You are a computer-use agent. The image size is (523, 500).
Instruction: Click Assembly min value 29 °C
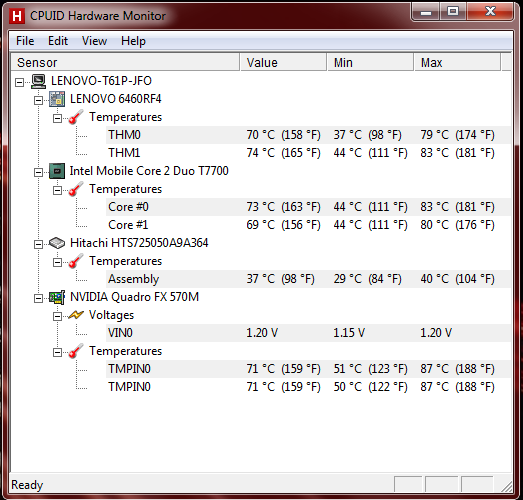click(368, 279)
